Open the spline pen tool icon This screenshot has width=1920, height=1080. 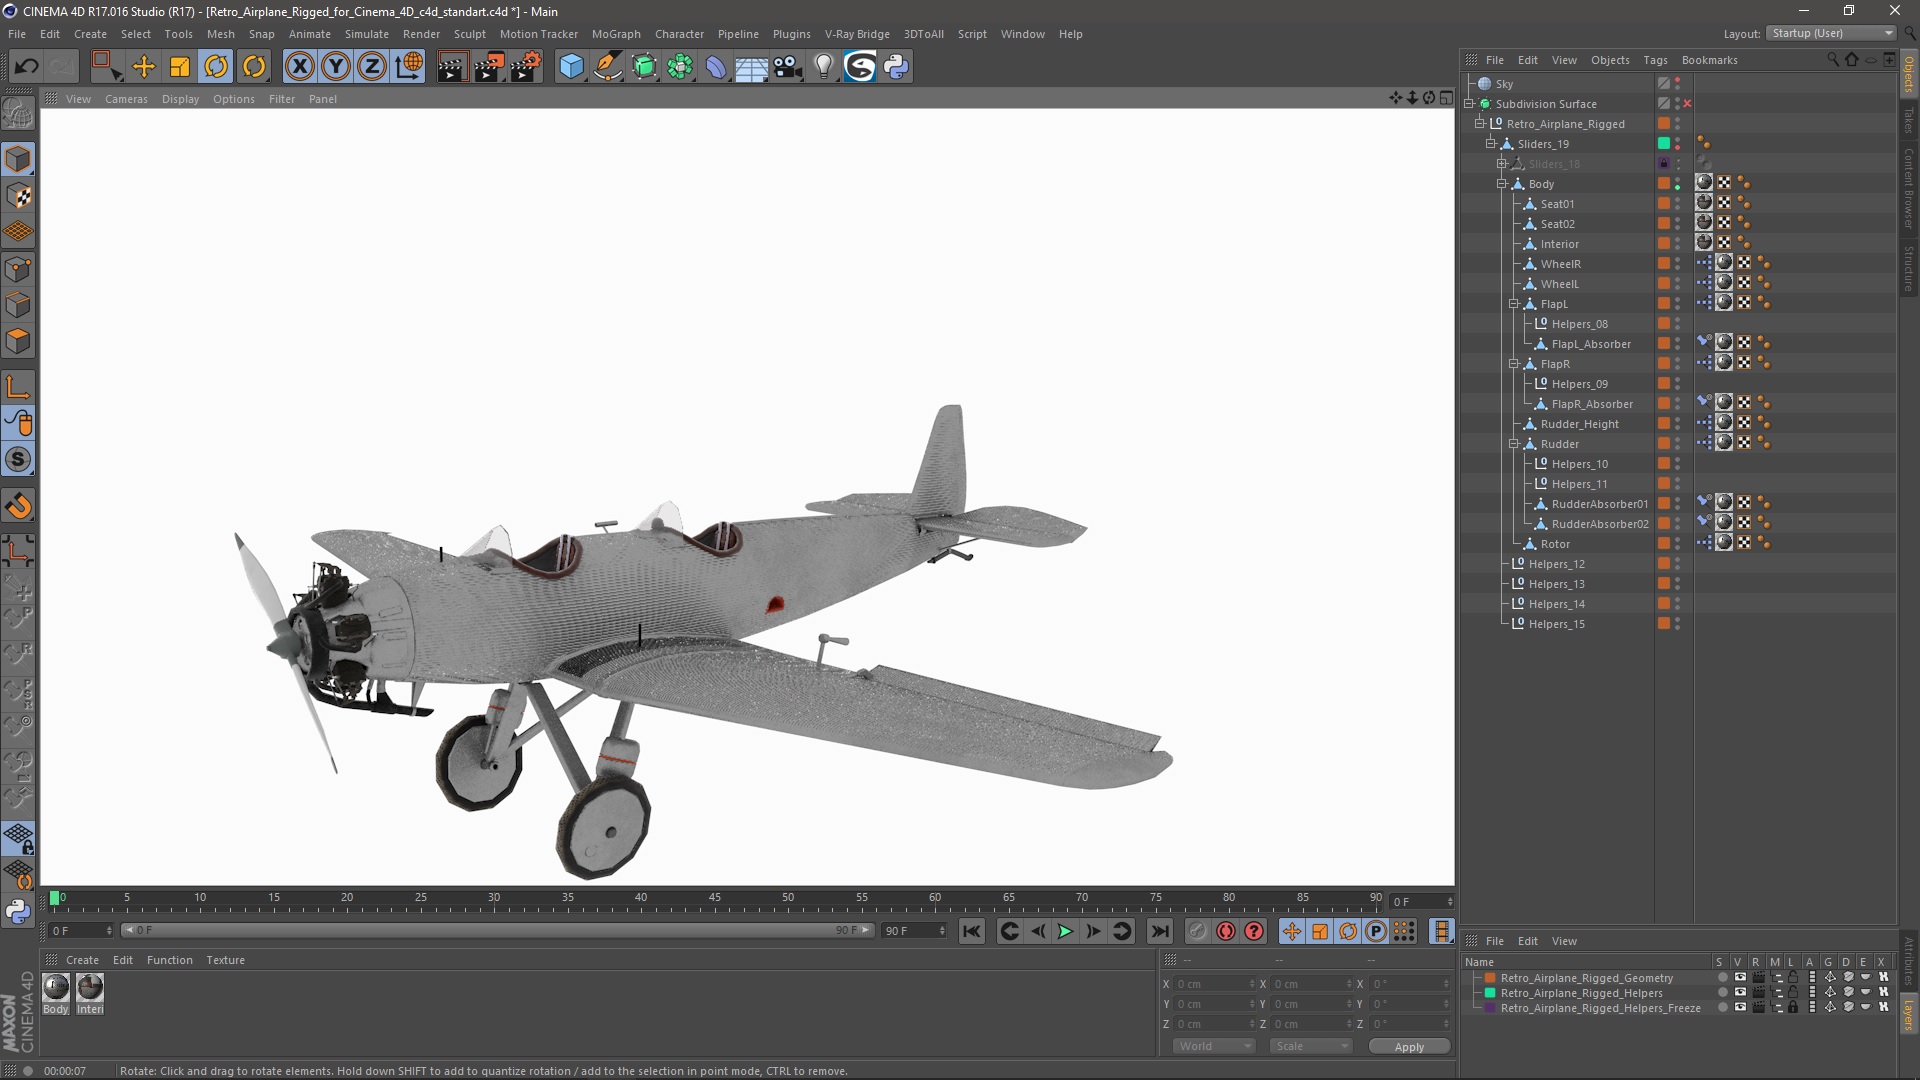(608, 67)
